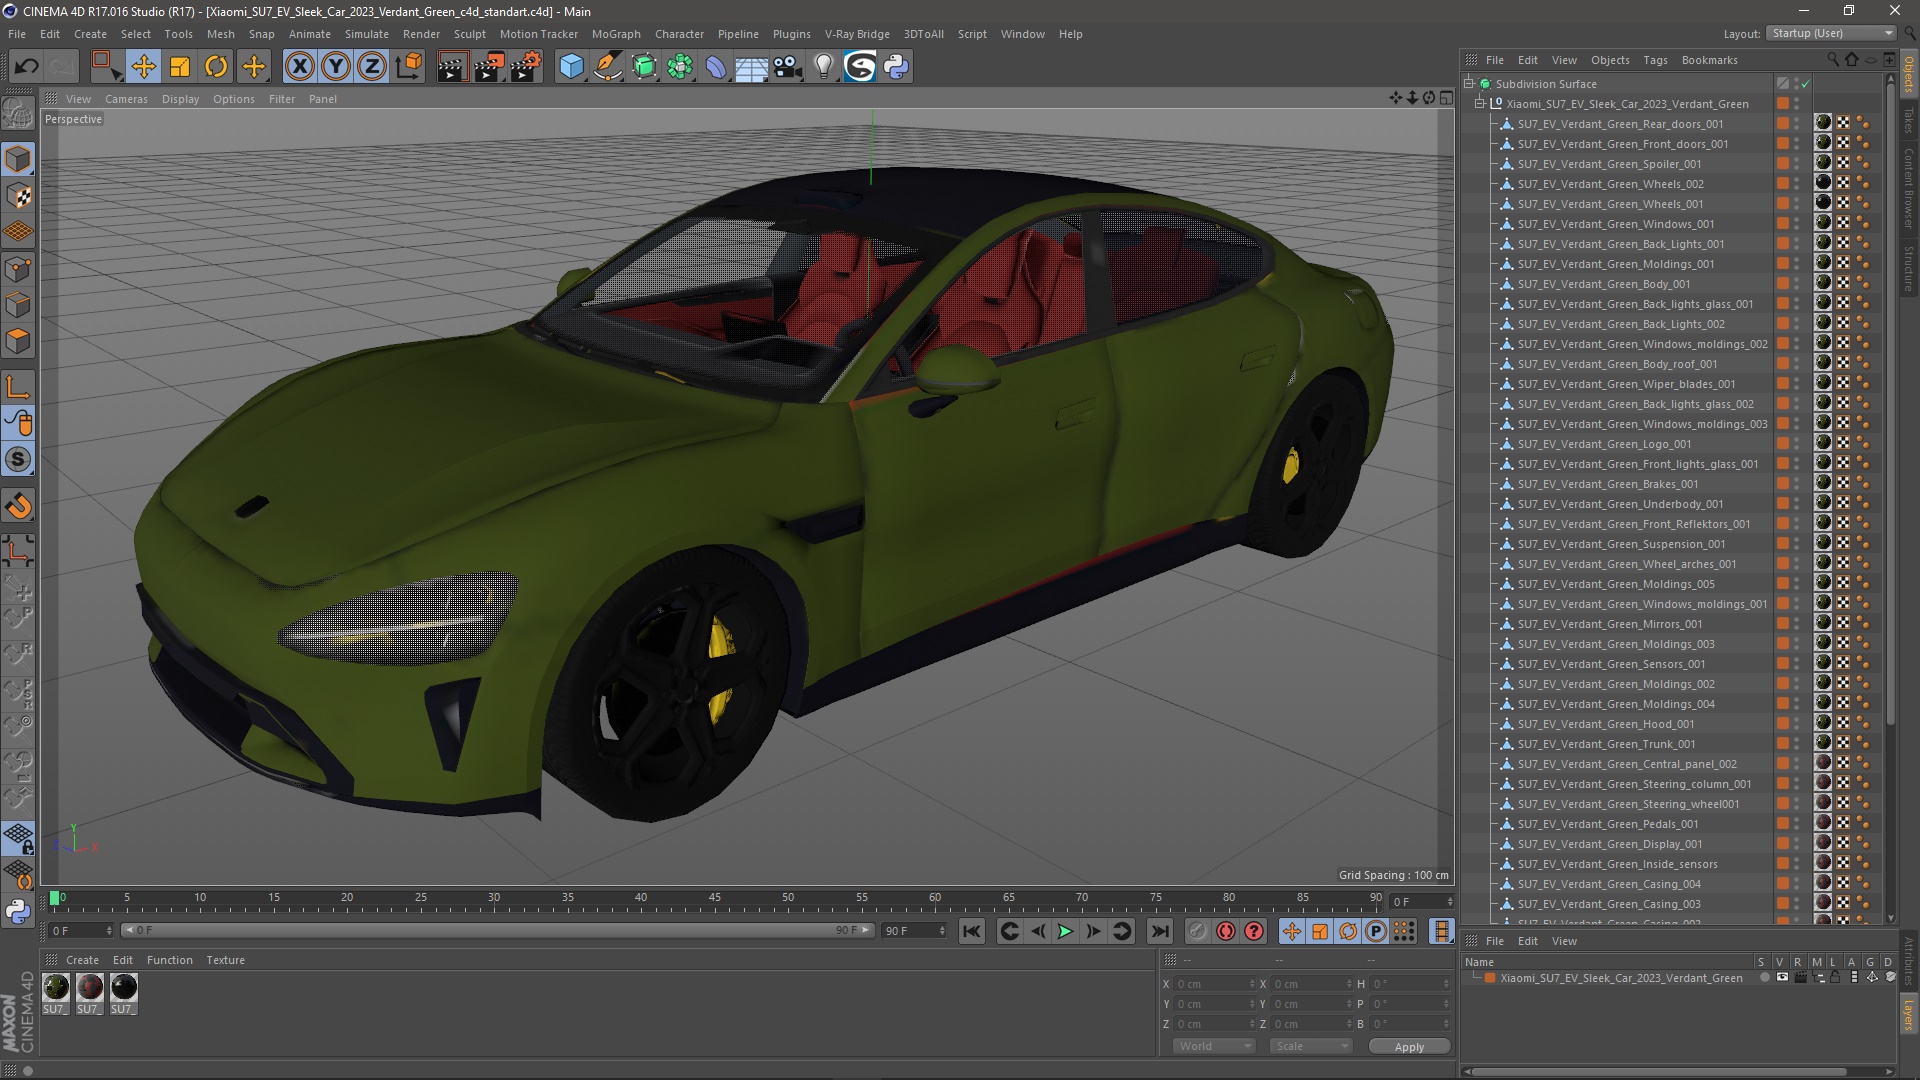Open Edit Render Settings icon
This screenshot has width=1920, height=1080.
(526, 67)
